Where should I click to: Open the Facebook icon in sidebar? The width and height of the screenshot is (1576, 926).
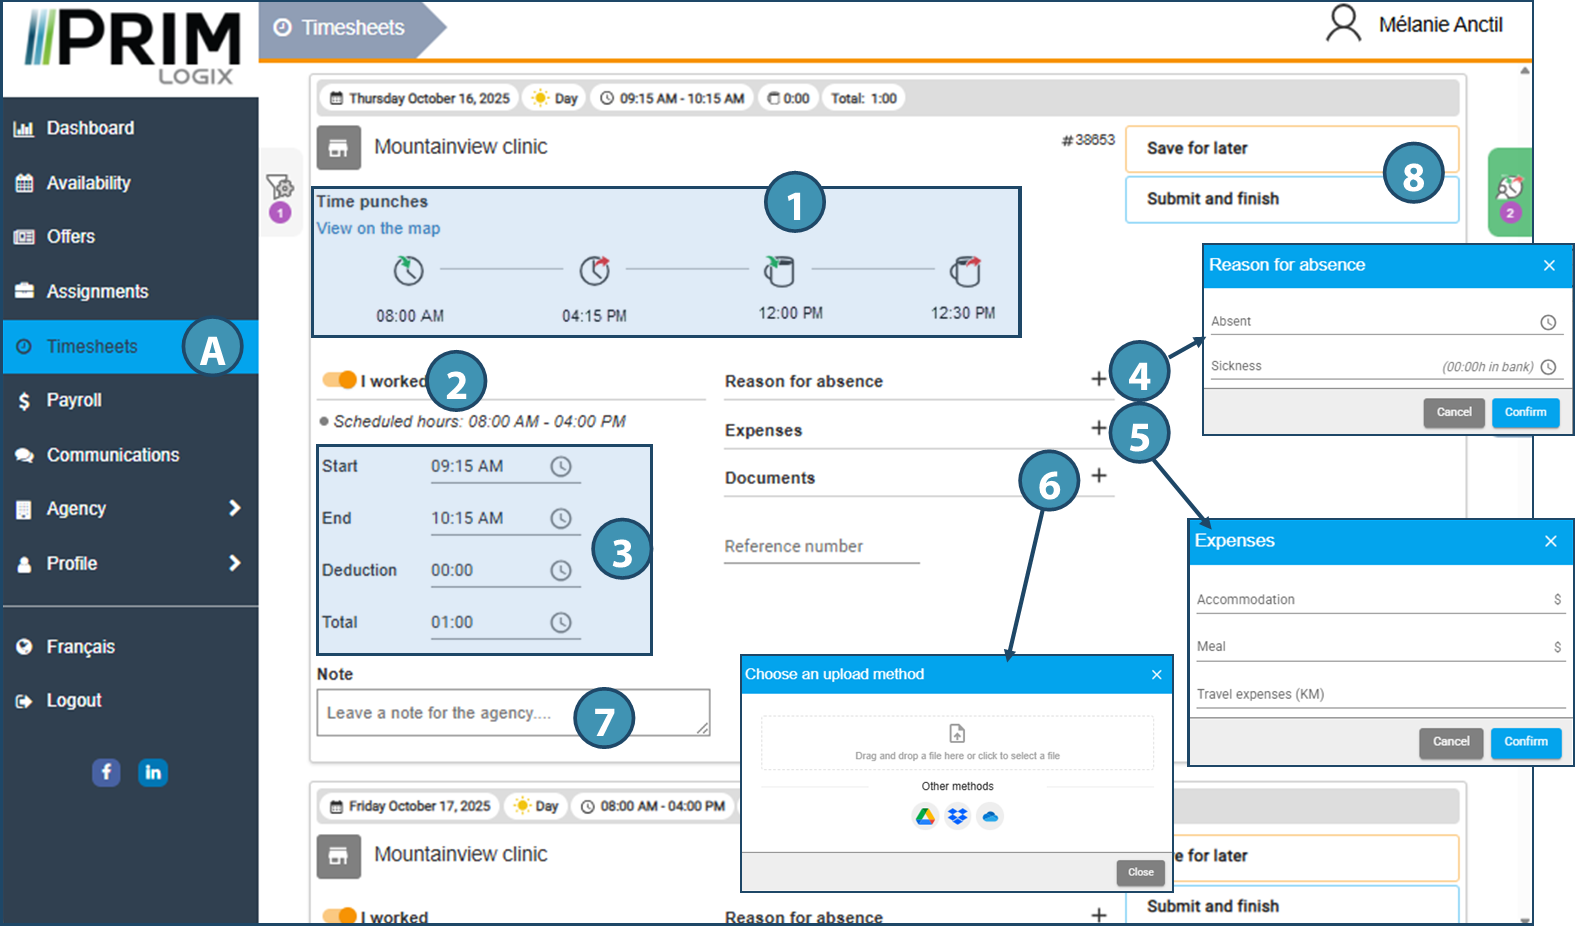pyautogui.click(x=106, y=772)
